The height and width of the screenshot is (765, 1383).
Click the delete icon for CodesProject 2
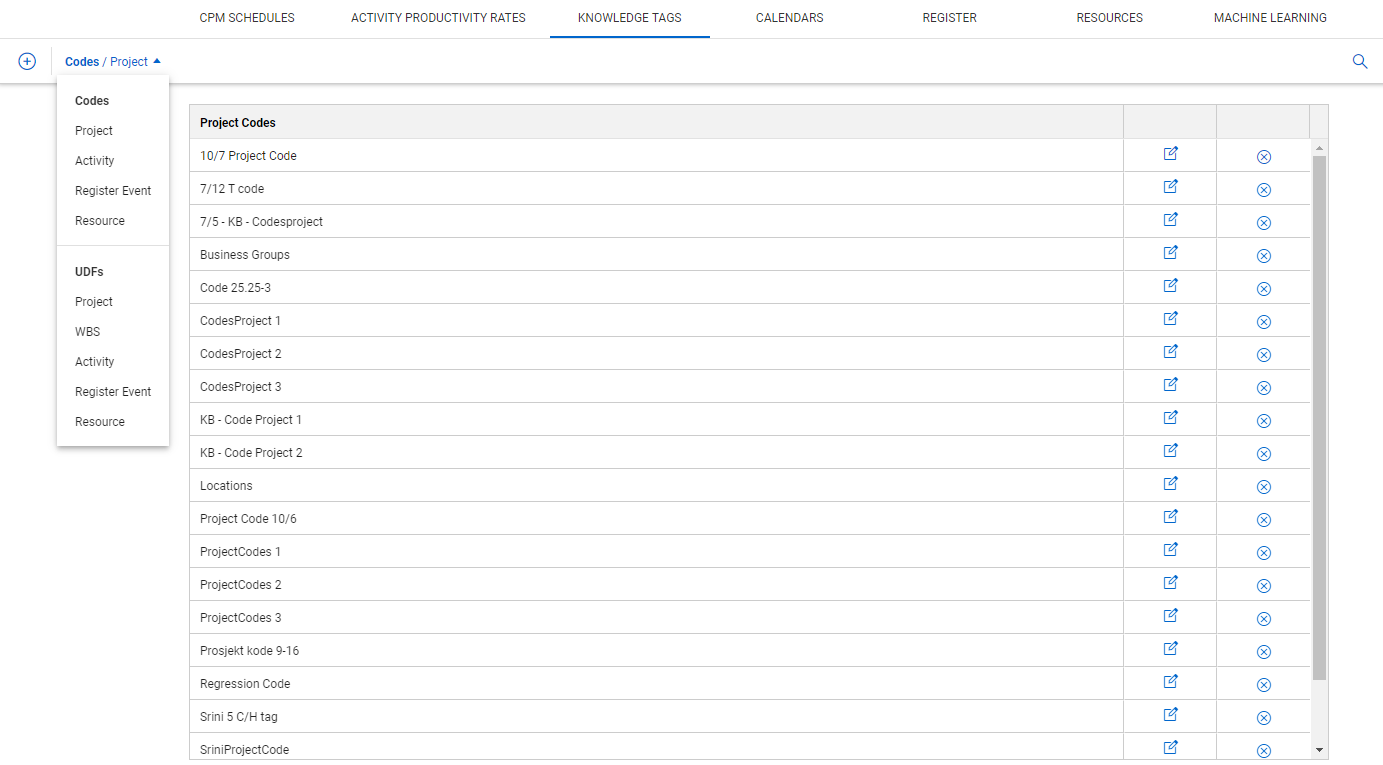[1263, 354]
